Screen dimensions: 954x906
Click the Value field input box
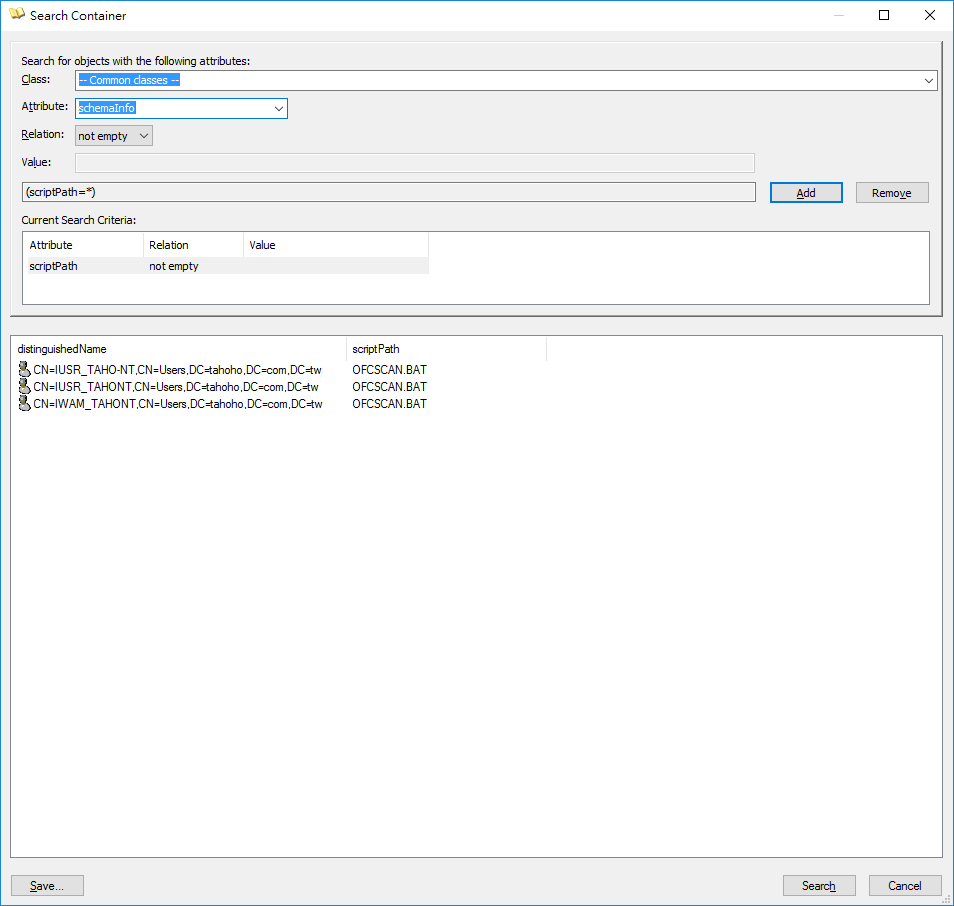[x=414, y=163]
